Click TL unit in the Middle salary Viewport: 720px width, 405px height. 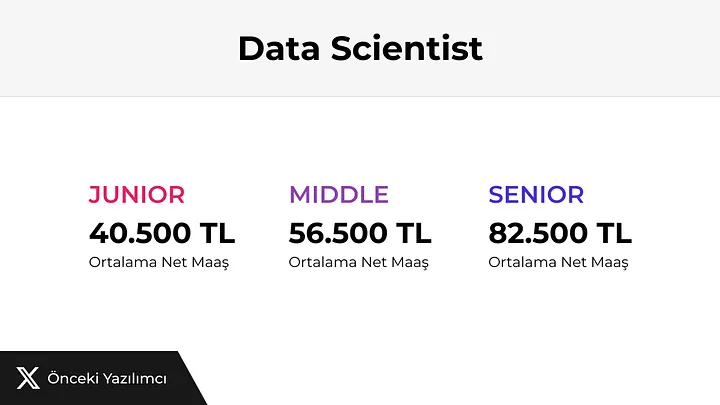point(414,233)
